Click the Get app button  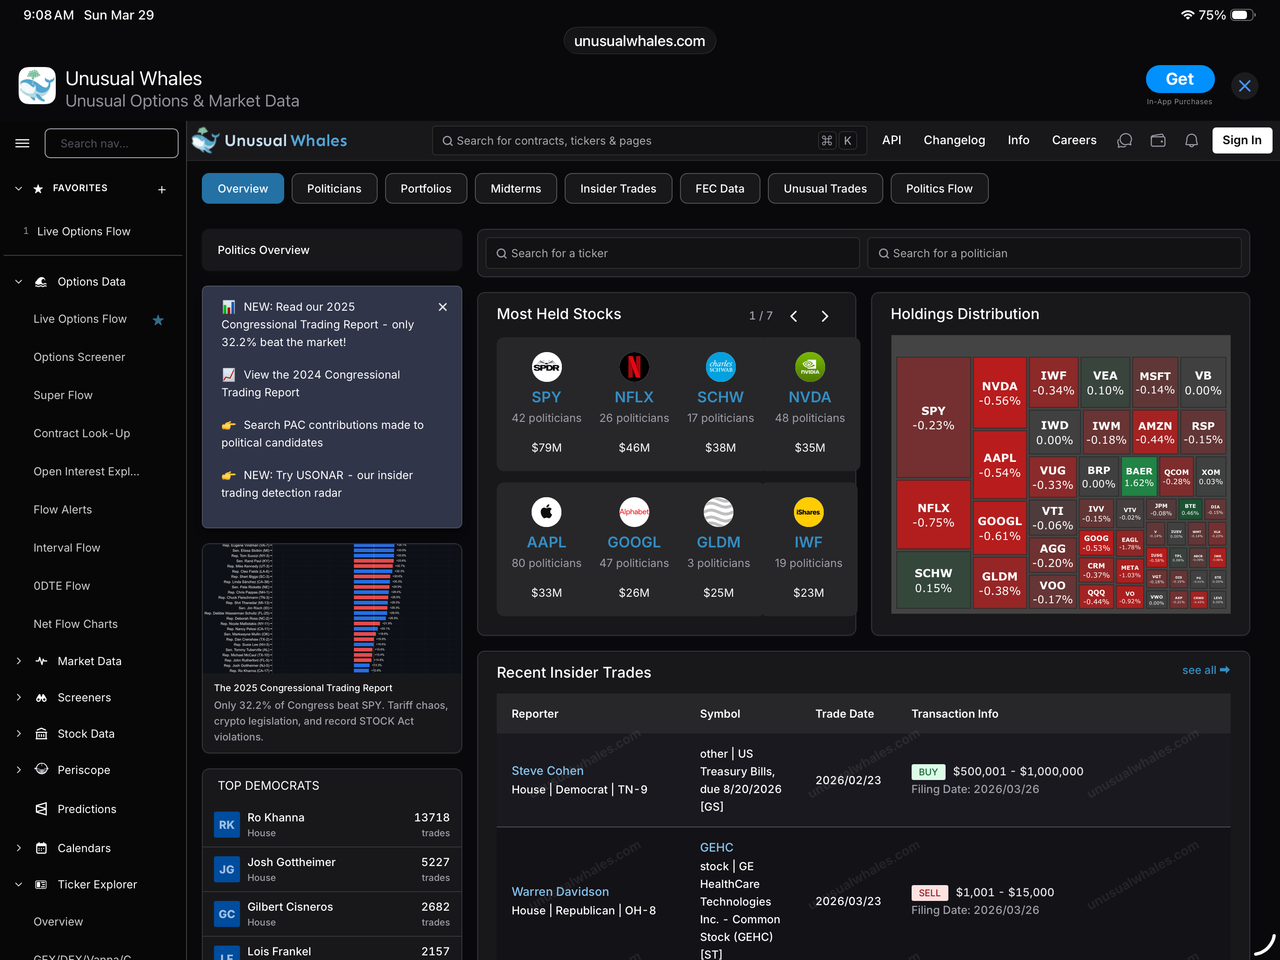tap(1180, 79)
